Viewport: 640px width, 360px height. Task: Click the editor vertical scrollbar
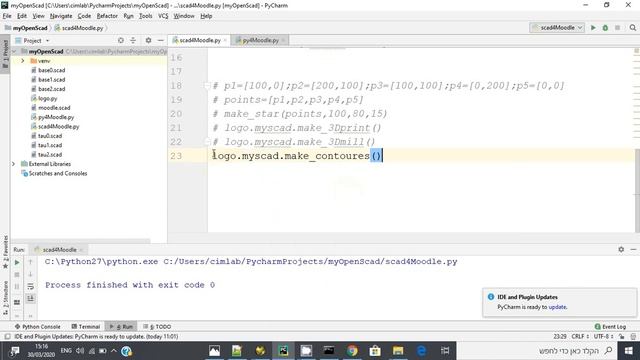pyautogui.click(x=637, y=190)
